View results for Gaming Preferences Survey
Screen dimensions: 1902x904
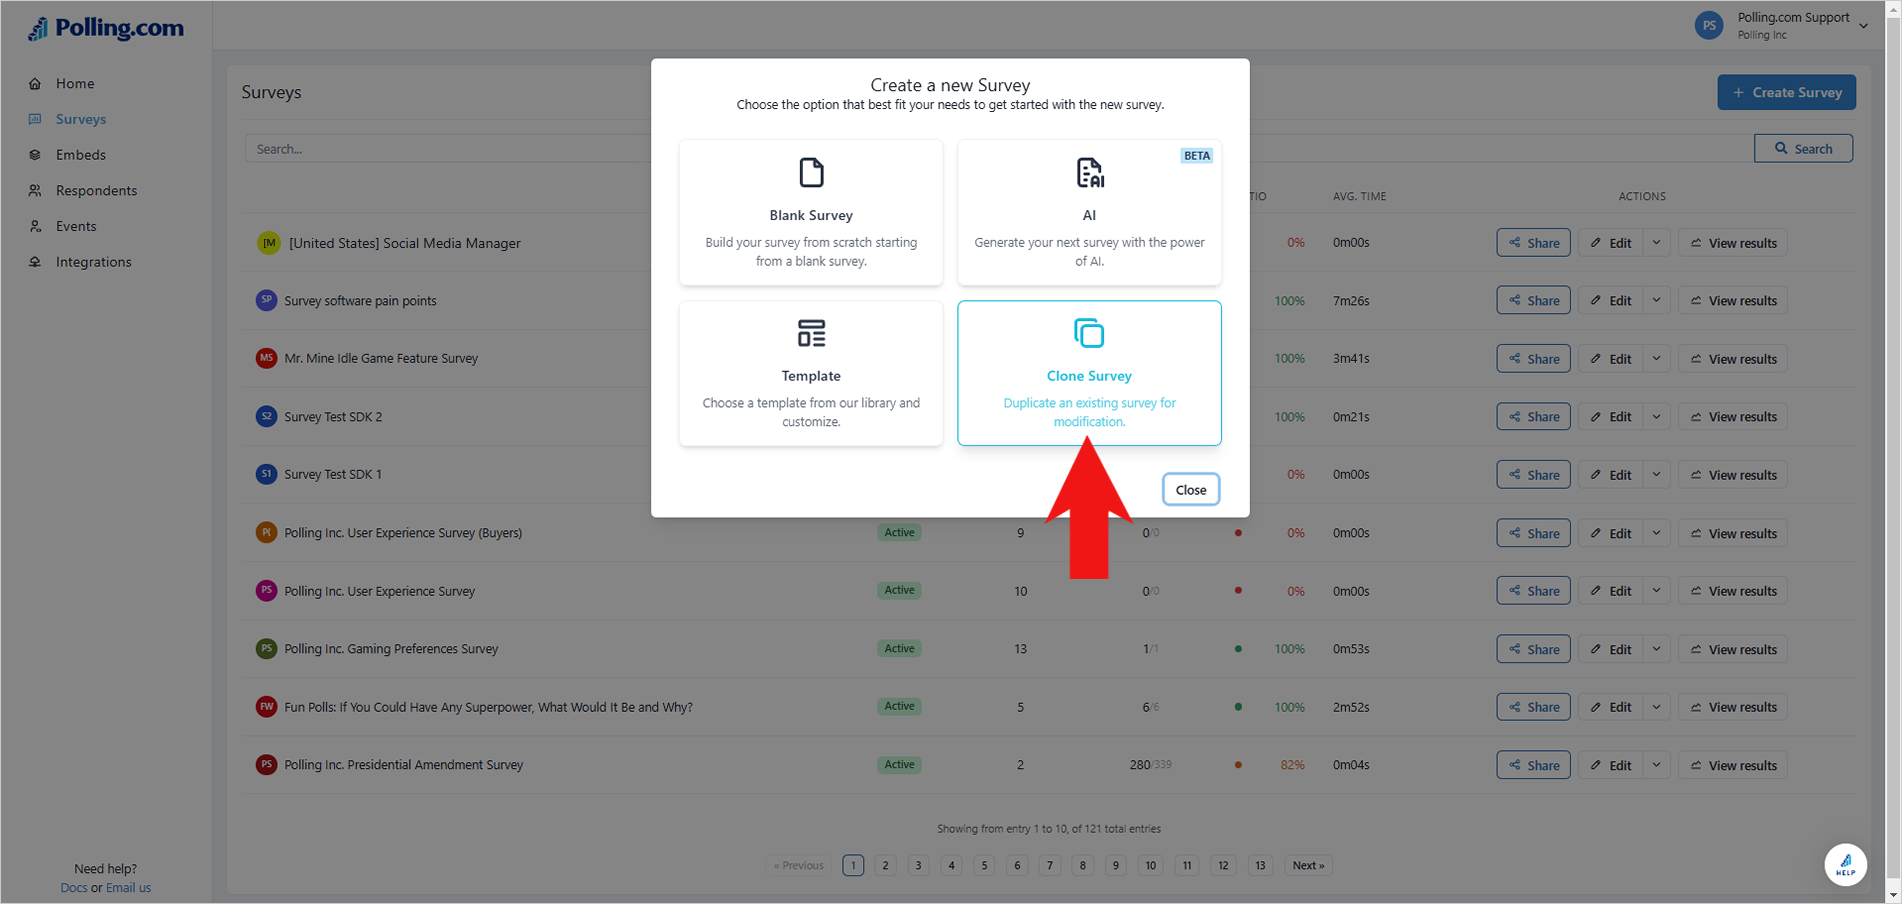pos(1733,649)
